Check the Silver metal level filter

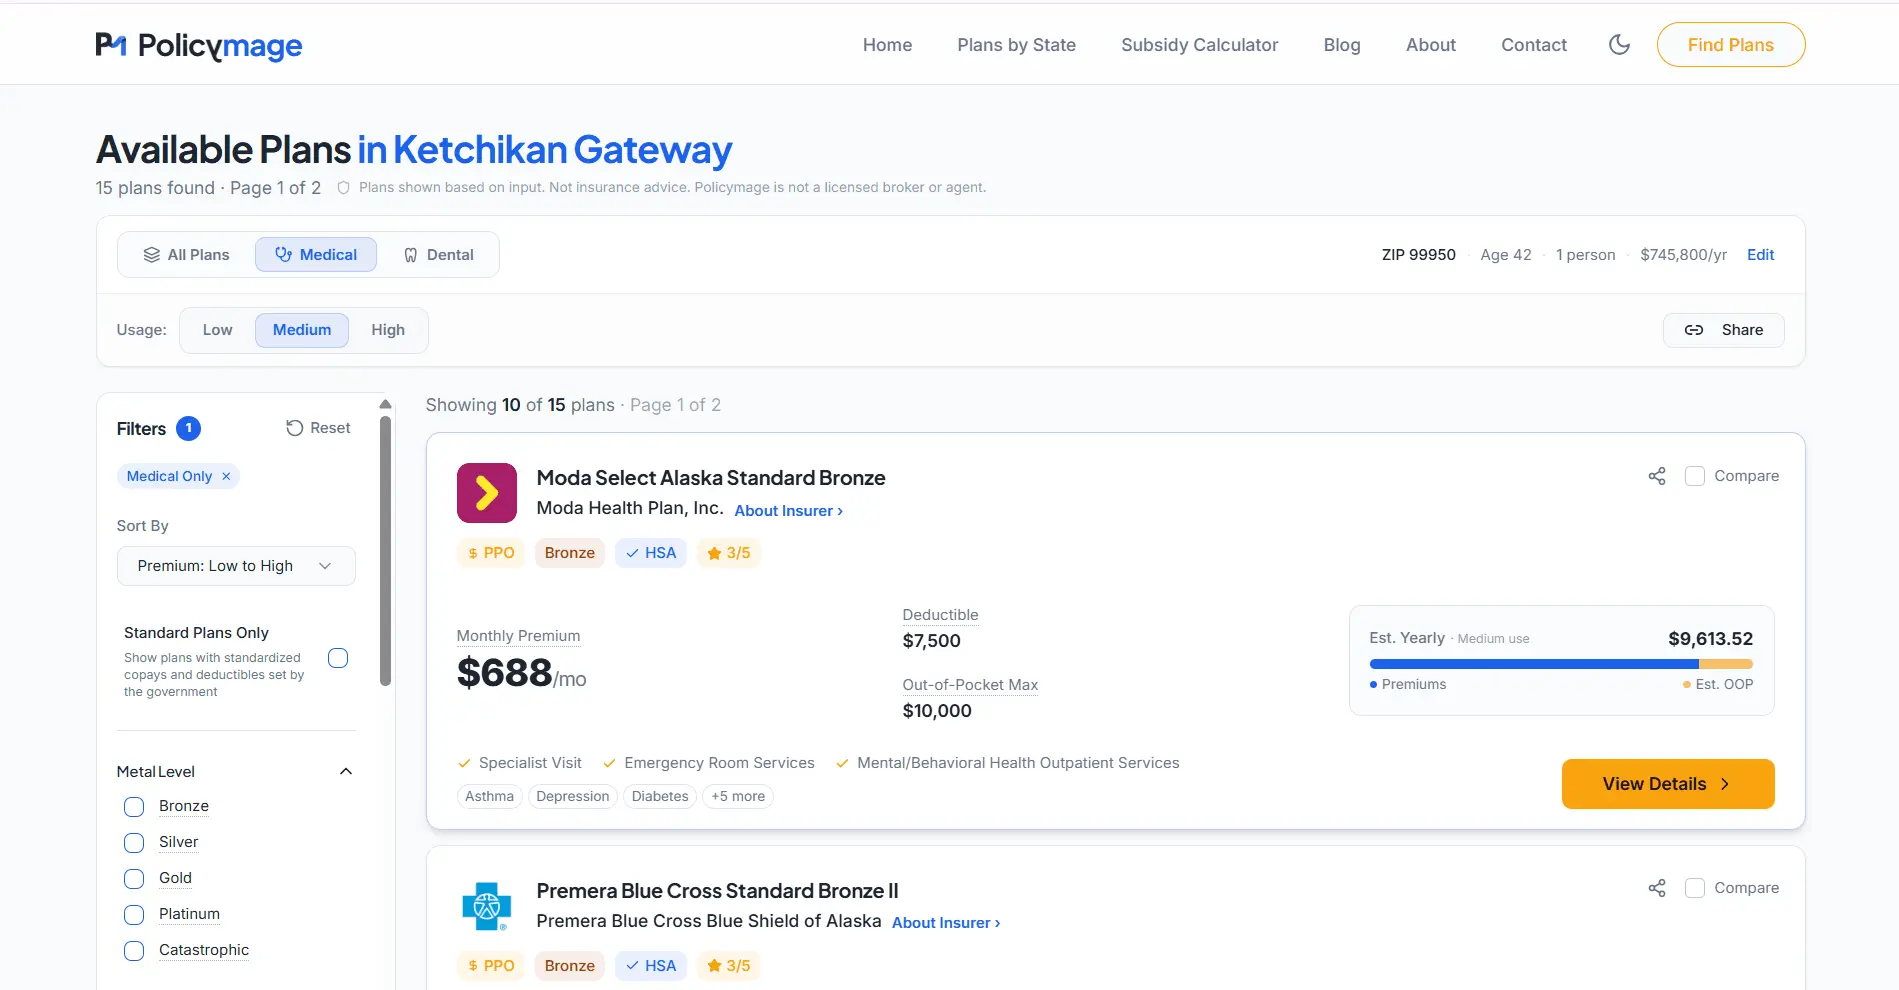134,843
